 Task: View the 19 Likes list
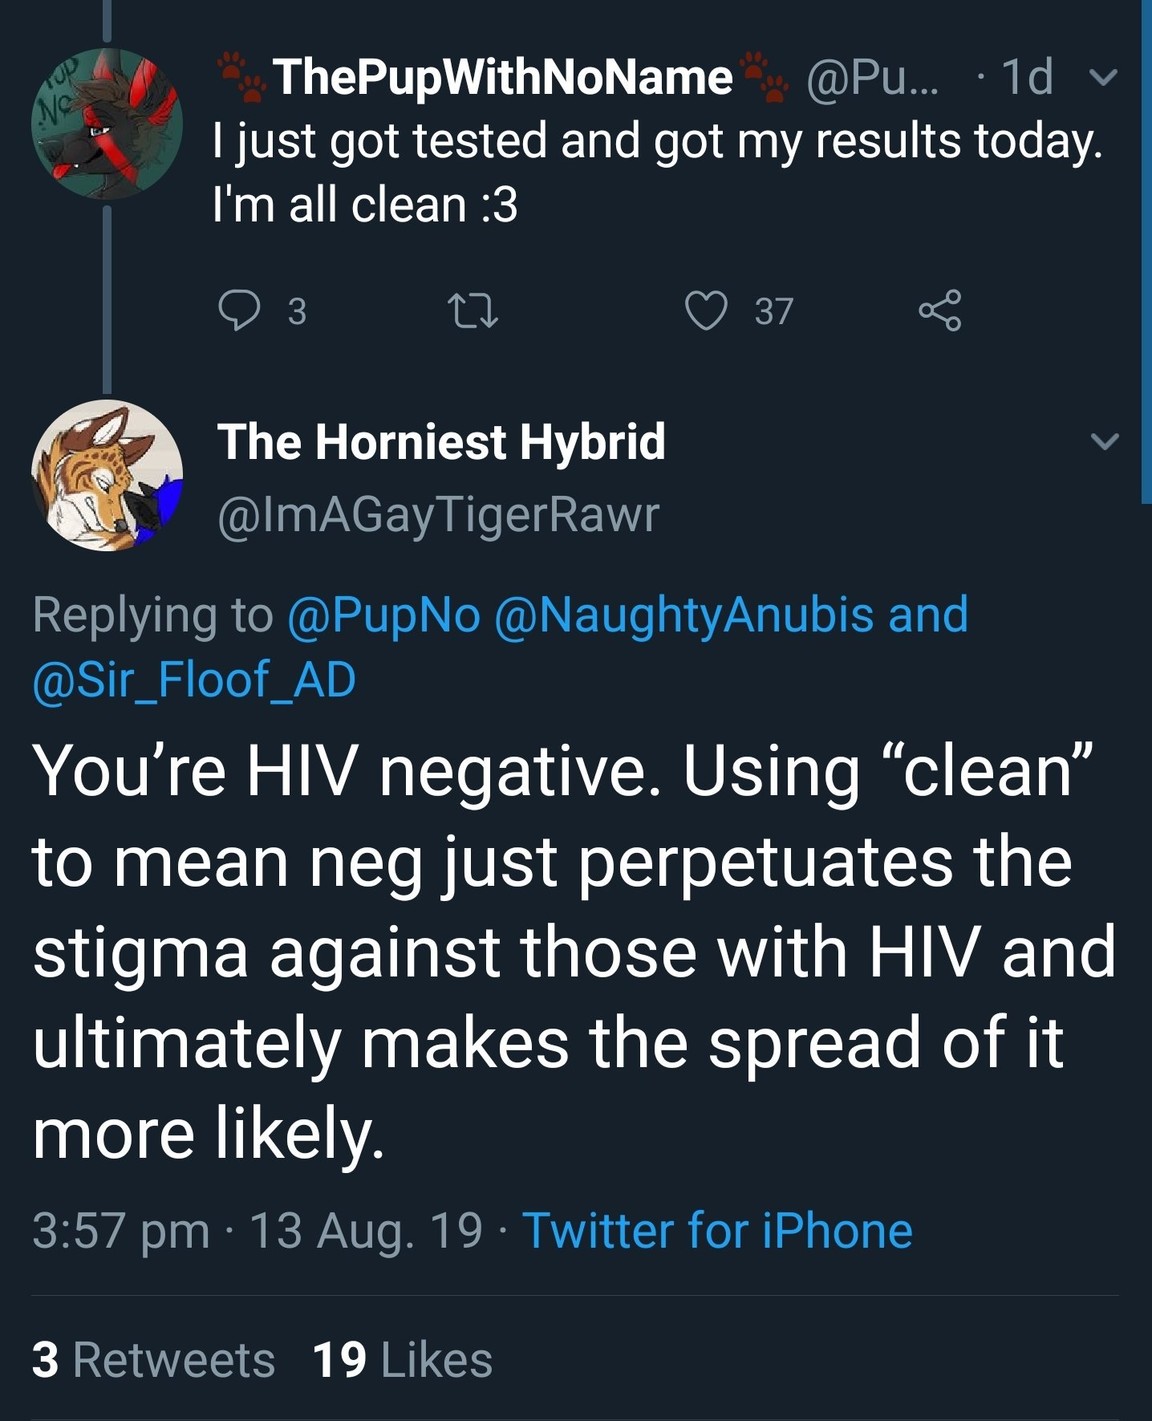click(402, 1360)
